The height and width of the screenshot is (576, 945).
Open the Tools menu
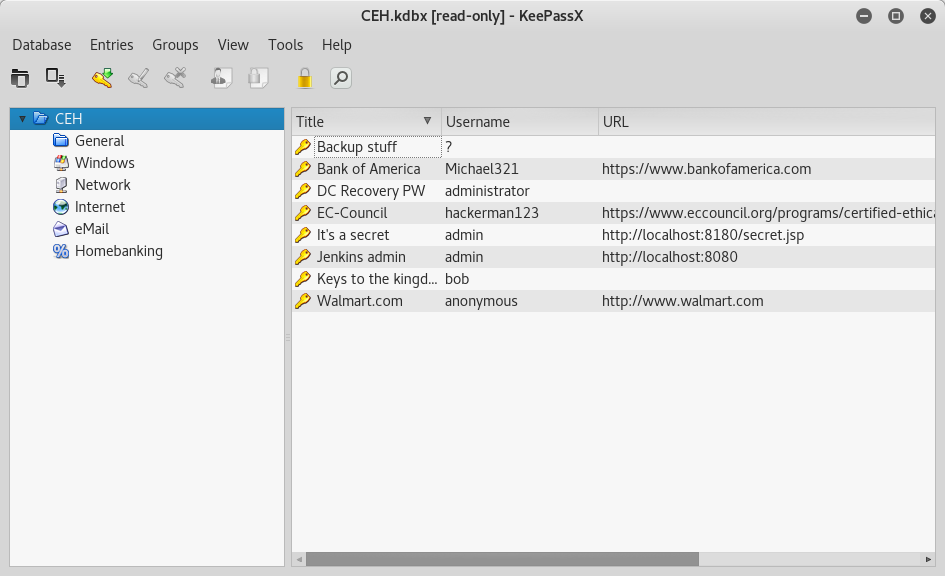pos(285,45)
